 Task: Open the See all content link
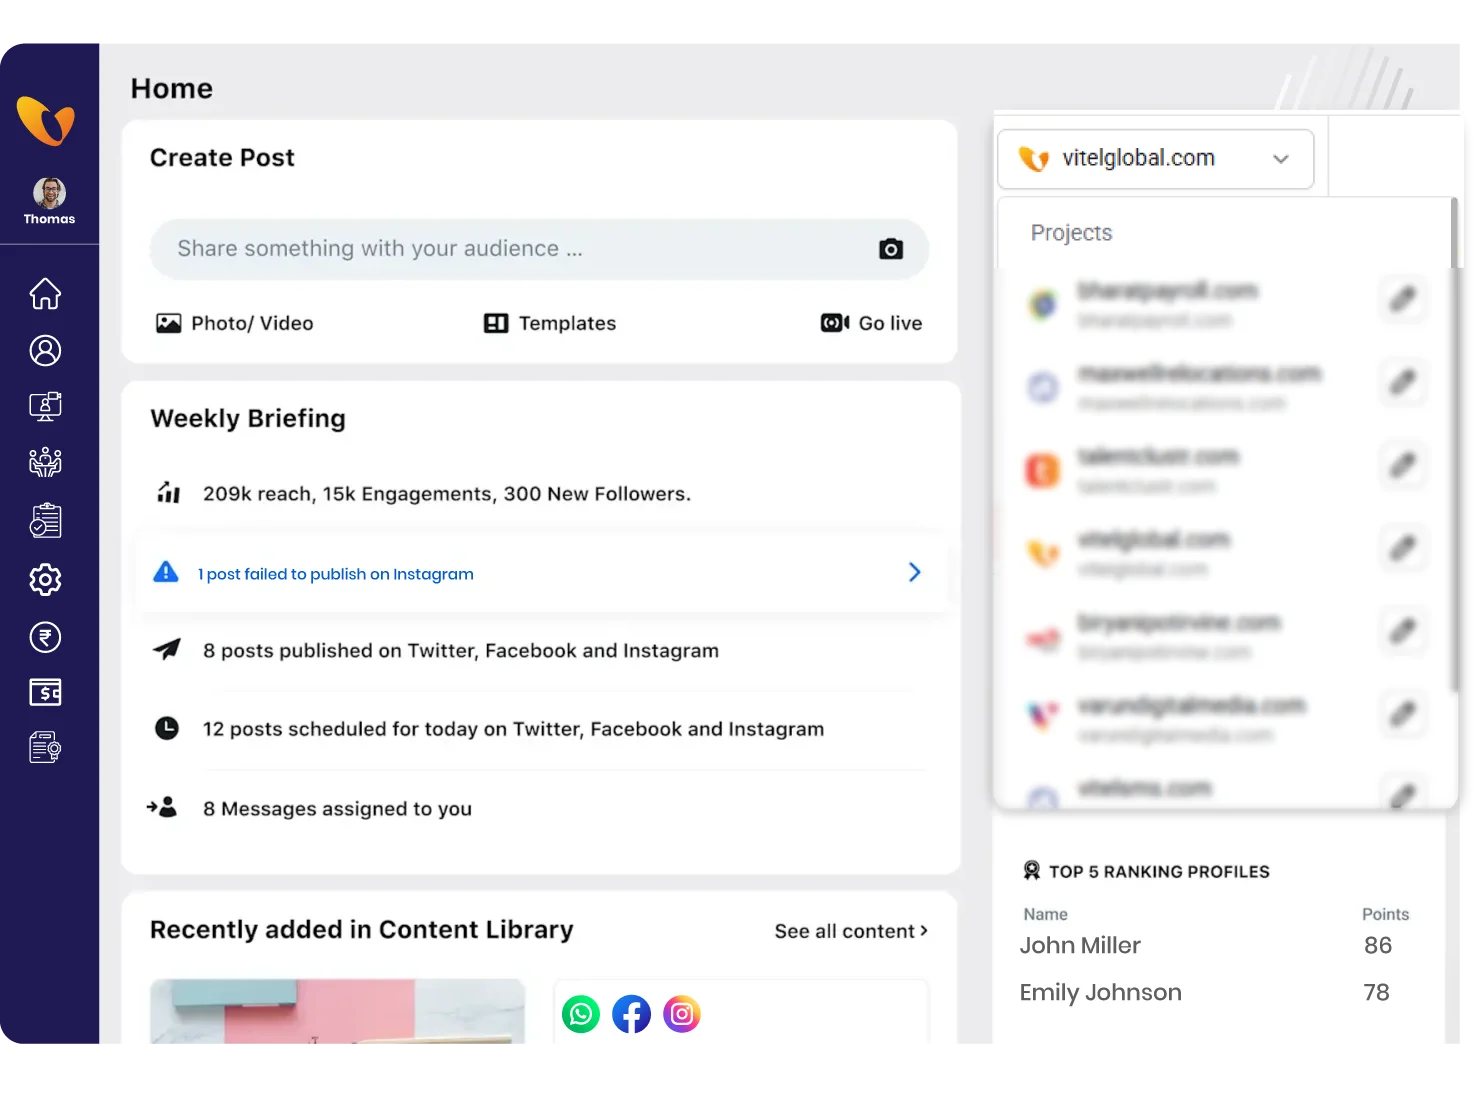[850, 930]
